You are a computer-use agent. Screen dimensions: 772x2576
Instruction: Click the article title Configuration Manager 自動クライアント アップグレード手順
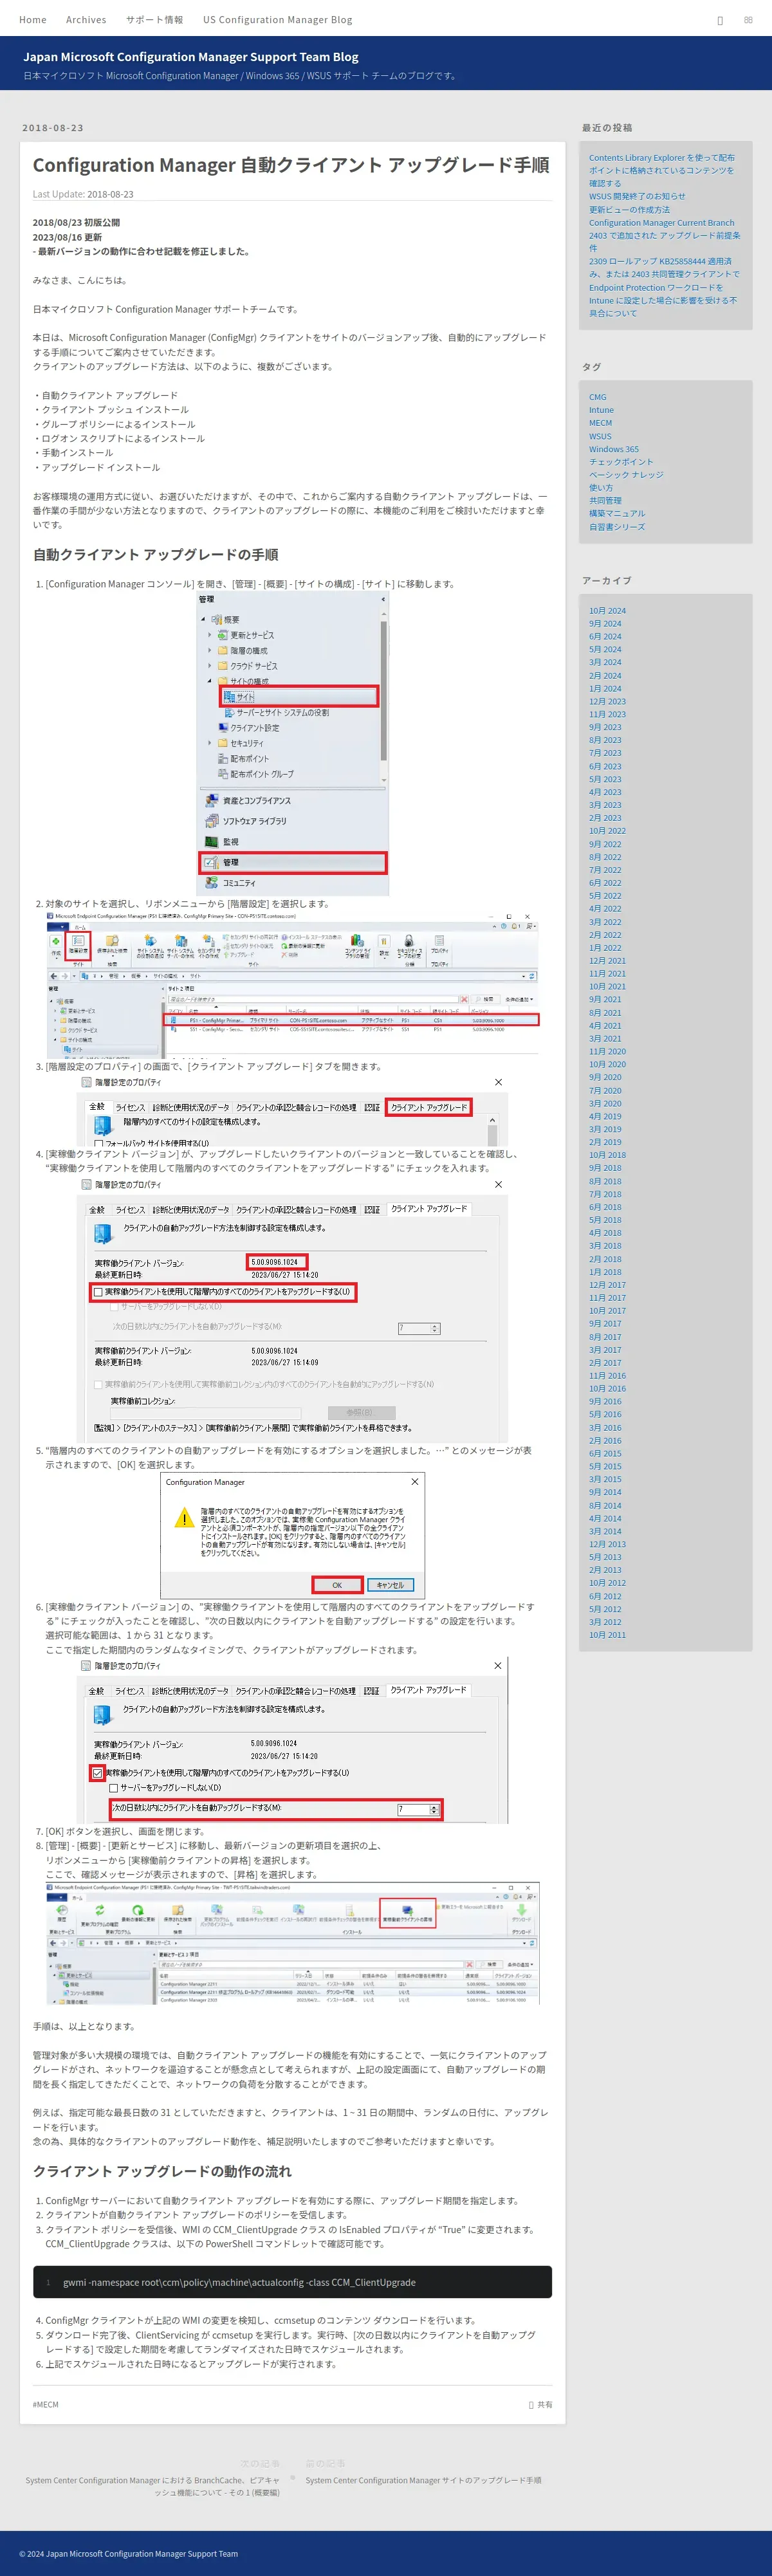point(291,165)
